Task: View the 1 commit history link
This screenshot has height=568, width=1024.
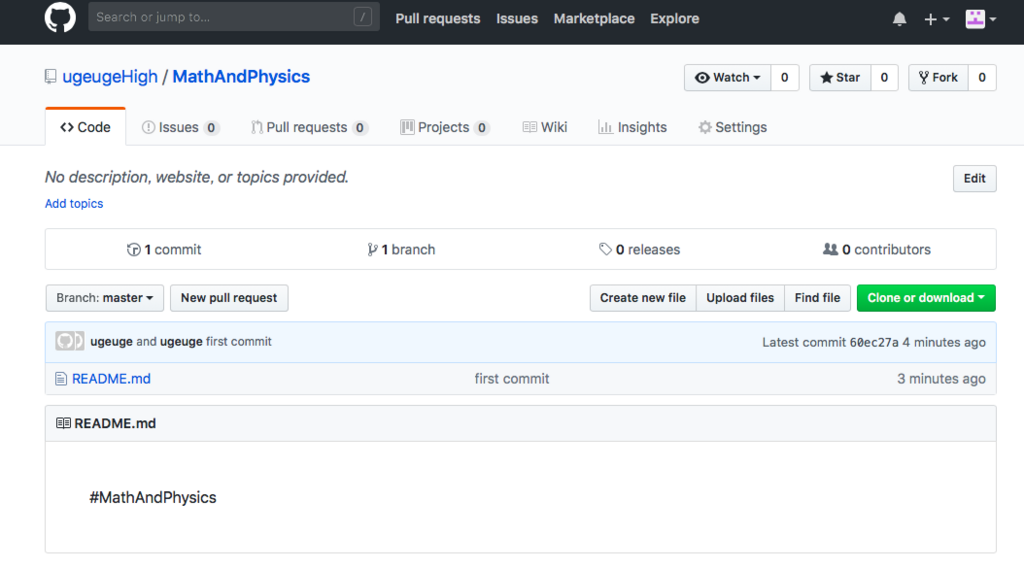Action: pyautogui.click(x=164, y=249)
